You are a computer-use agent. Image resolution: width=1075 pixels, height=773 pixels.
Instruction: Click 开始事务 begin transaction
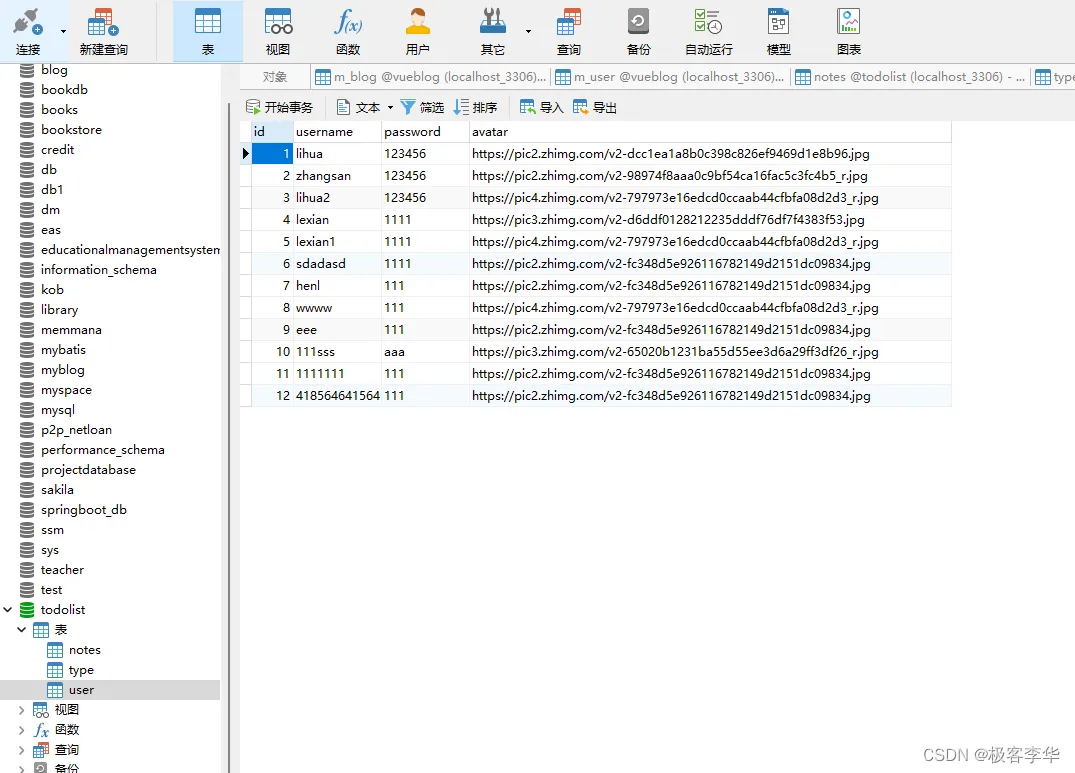279,107
